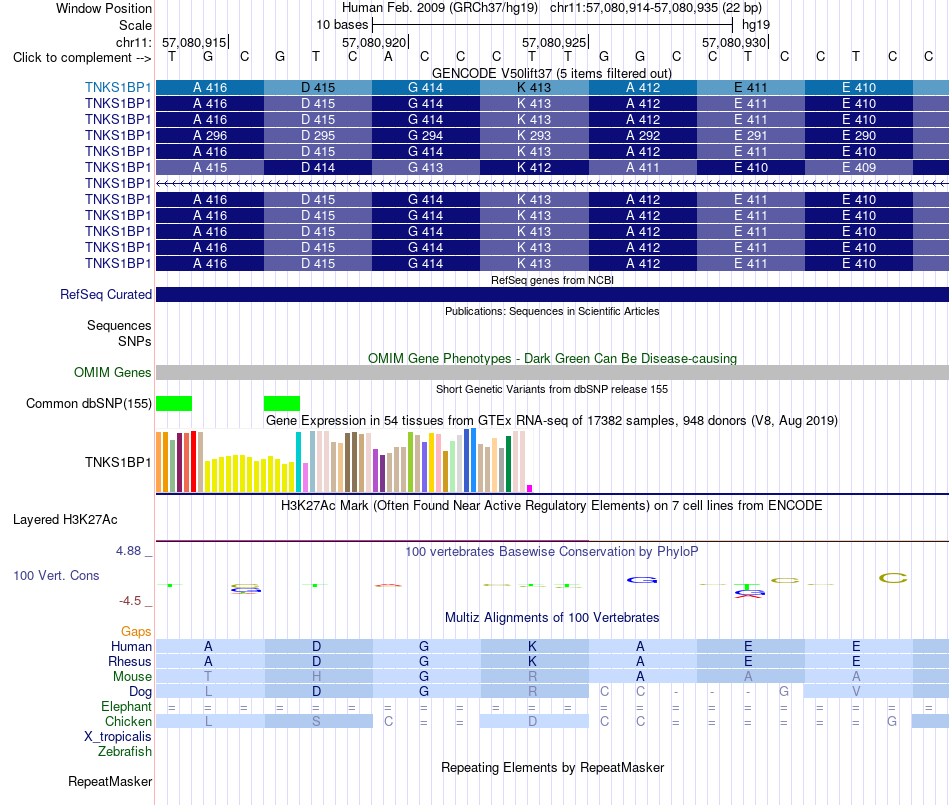The width and height of the screenshot is (950, 805).
Task: Click the highlighted light-blue TNKS1BP1 transcript label
Action: tap(118, 87)
